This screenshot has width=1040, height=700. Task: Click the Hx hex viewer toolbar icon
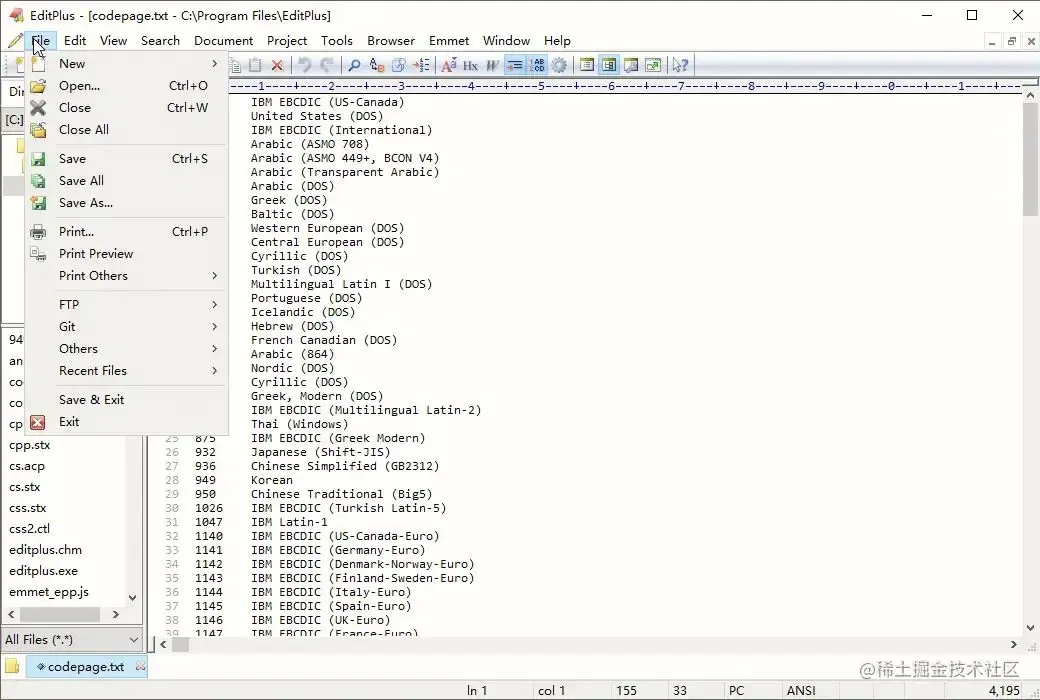click(x=470, y=65)
